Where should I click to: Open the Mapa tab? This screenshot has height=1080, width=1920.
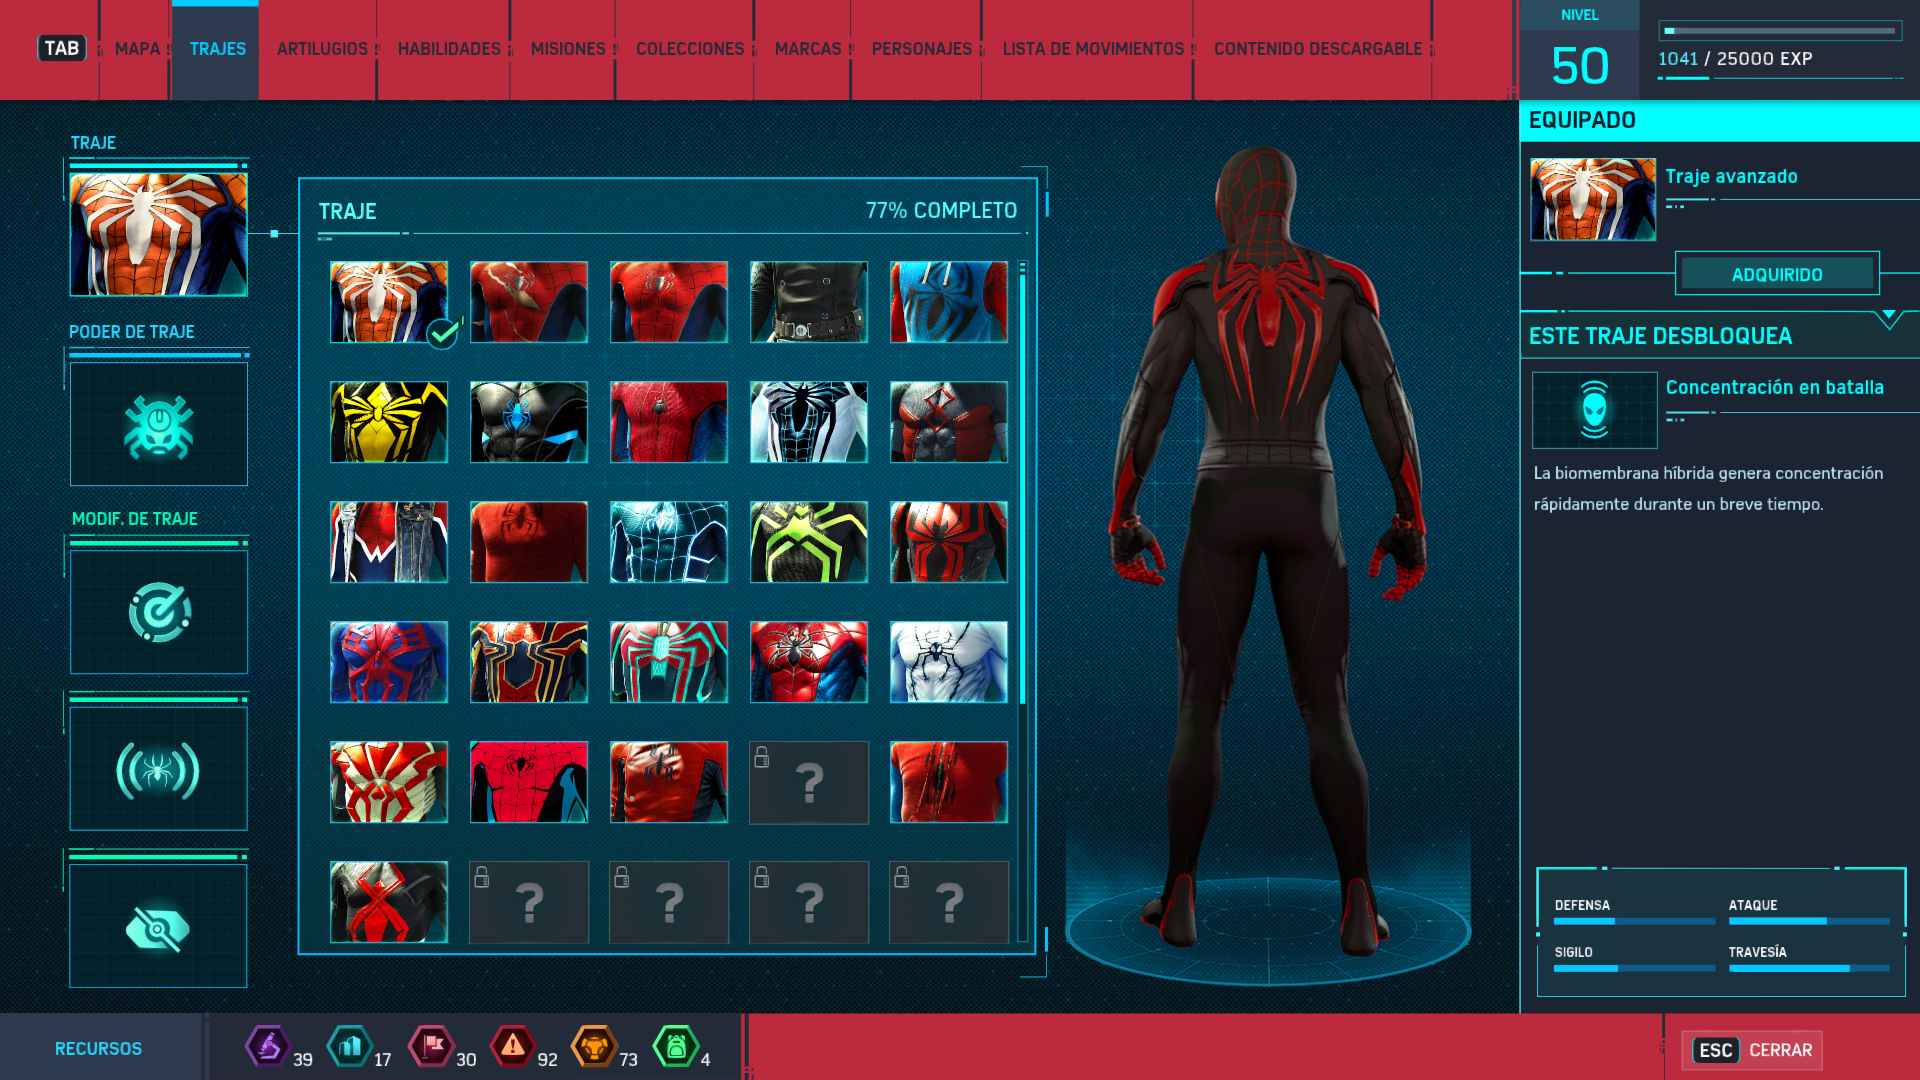click(x=137, y=49)
